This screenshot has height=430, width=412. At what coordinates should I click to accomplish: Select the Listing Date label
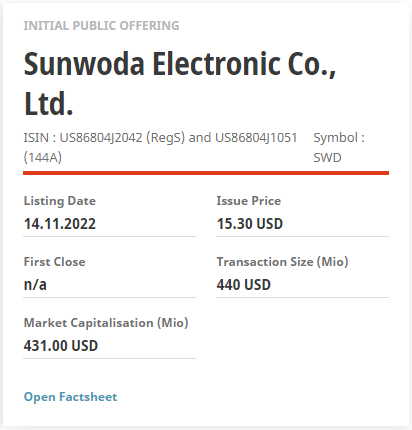60,201
